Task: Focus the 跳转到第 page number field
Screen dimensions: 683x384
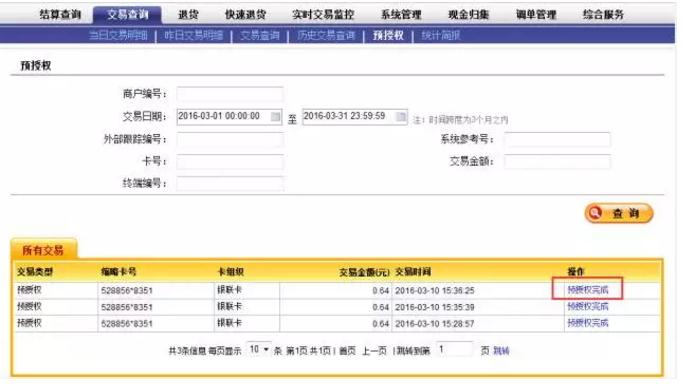Action: pos(454,350)
